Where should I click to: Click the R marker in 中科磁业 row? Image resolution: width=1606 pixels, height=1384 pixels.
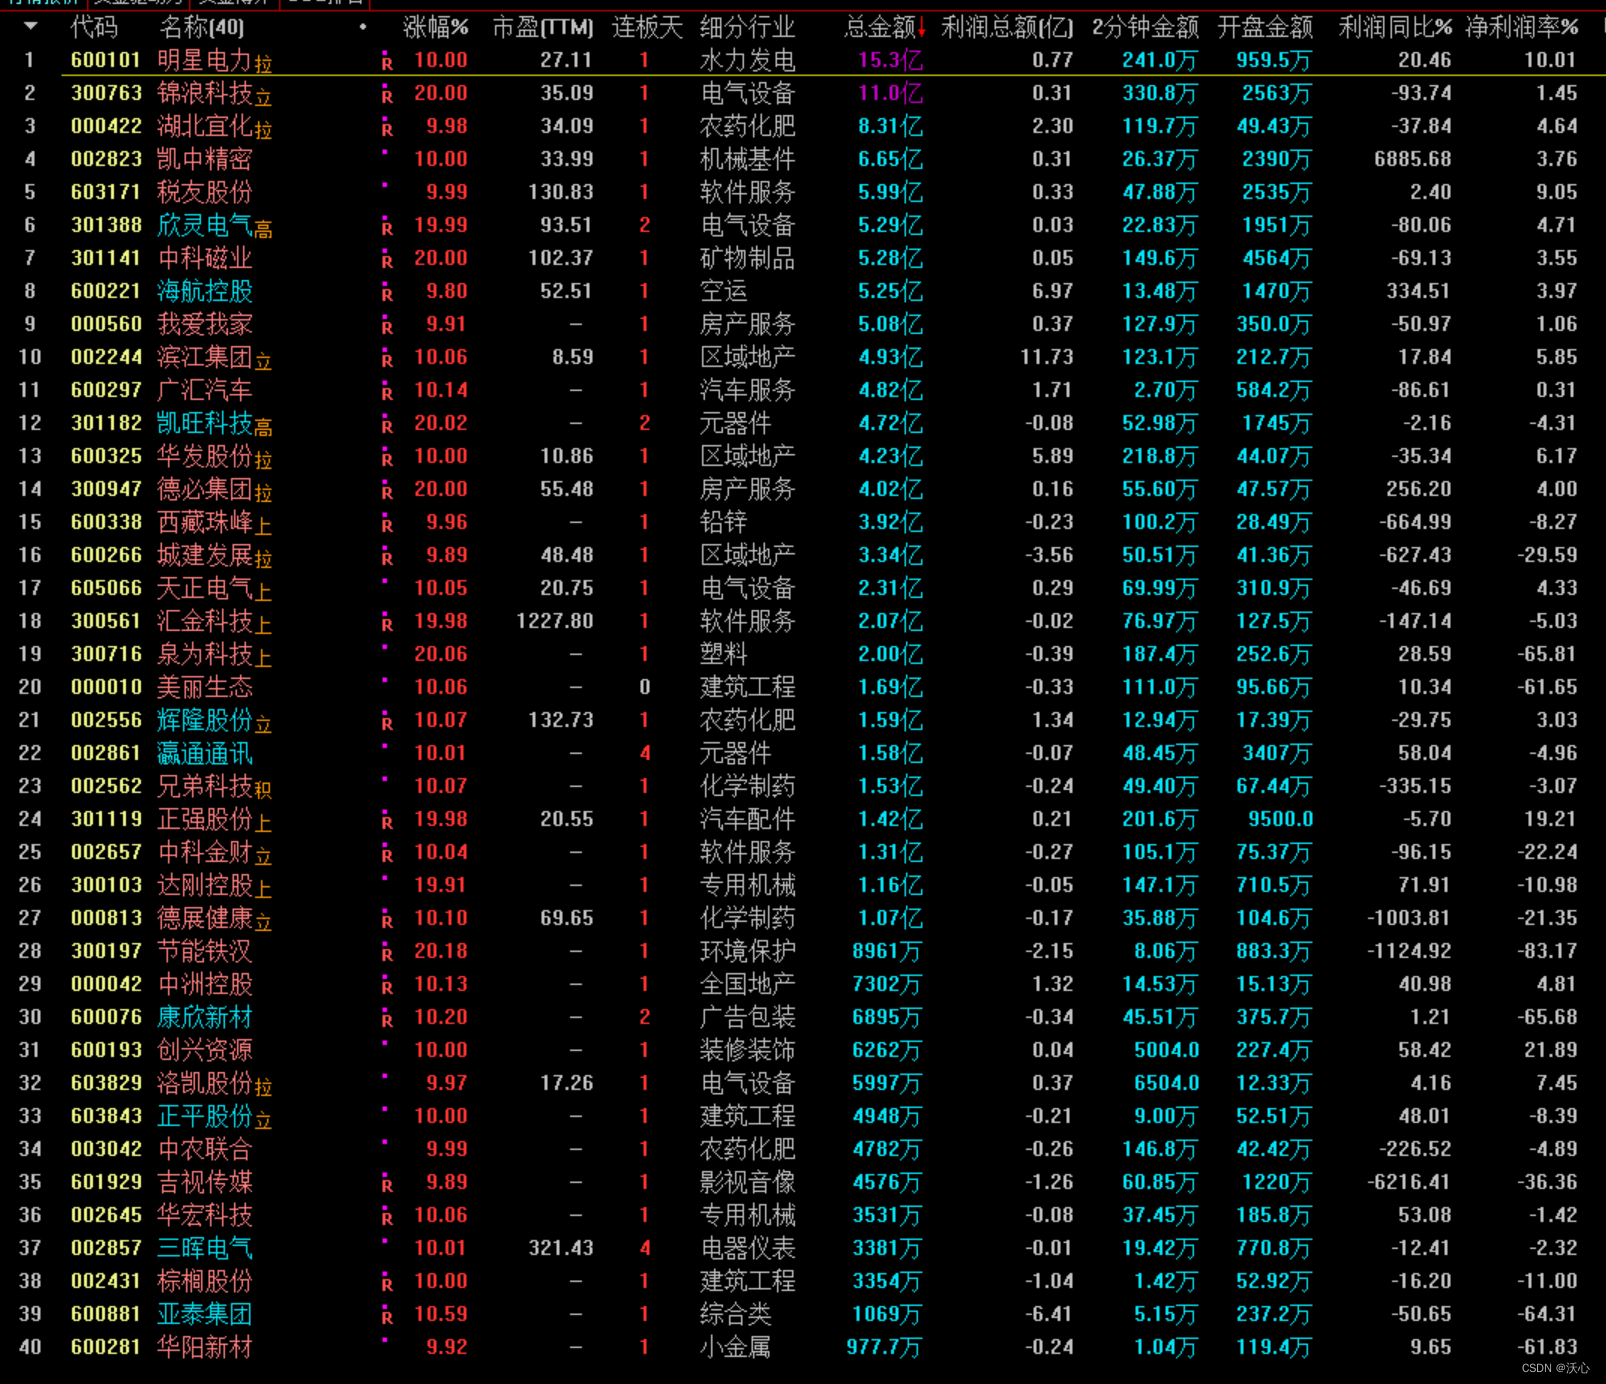tap(387, 261)
